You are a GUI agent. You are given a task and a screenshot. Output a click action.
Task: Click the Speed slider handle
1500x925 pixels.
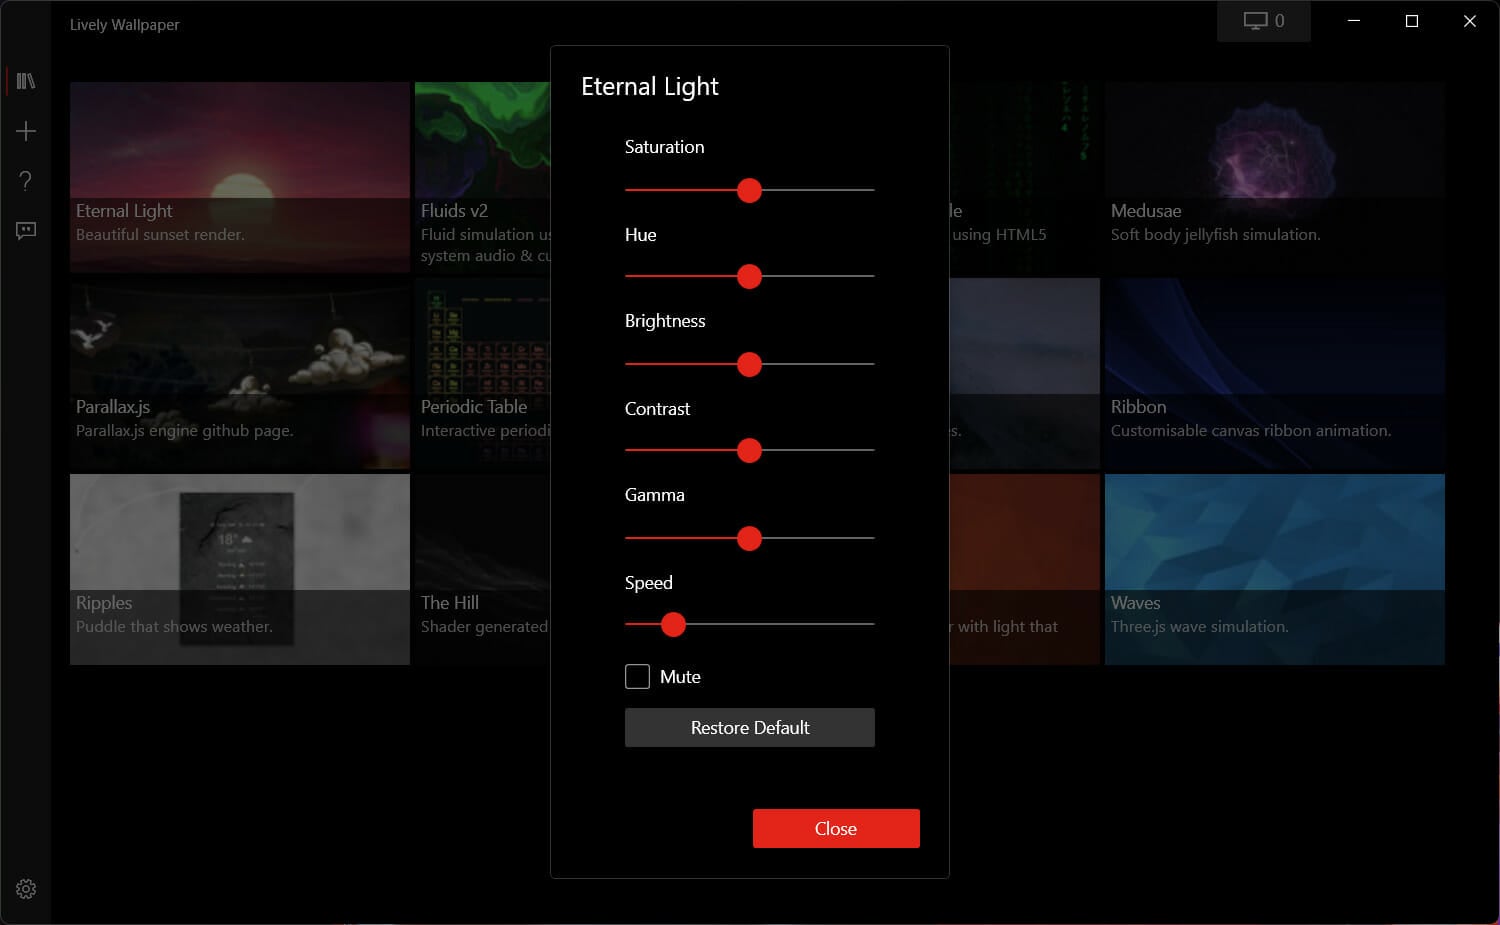(673, 625)
